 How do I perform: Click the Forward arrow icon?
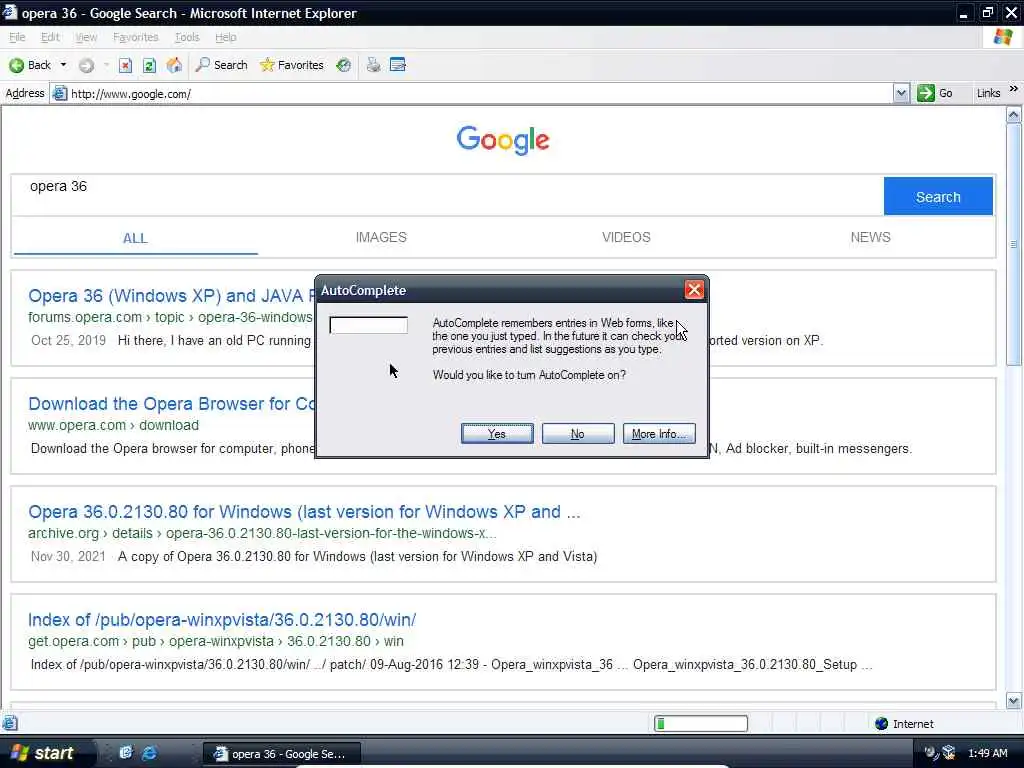click(x=86, y=65)
